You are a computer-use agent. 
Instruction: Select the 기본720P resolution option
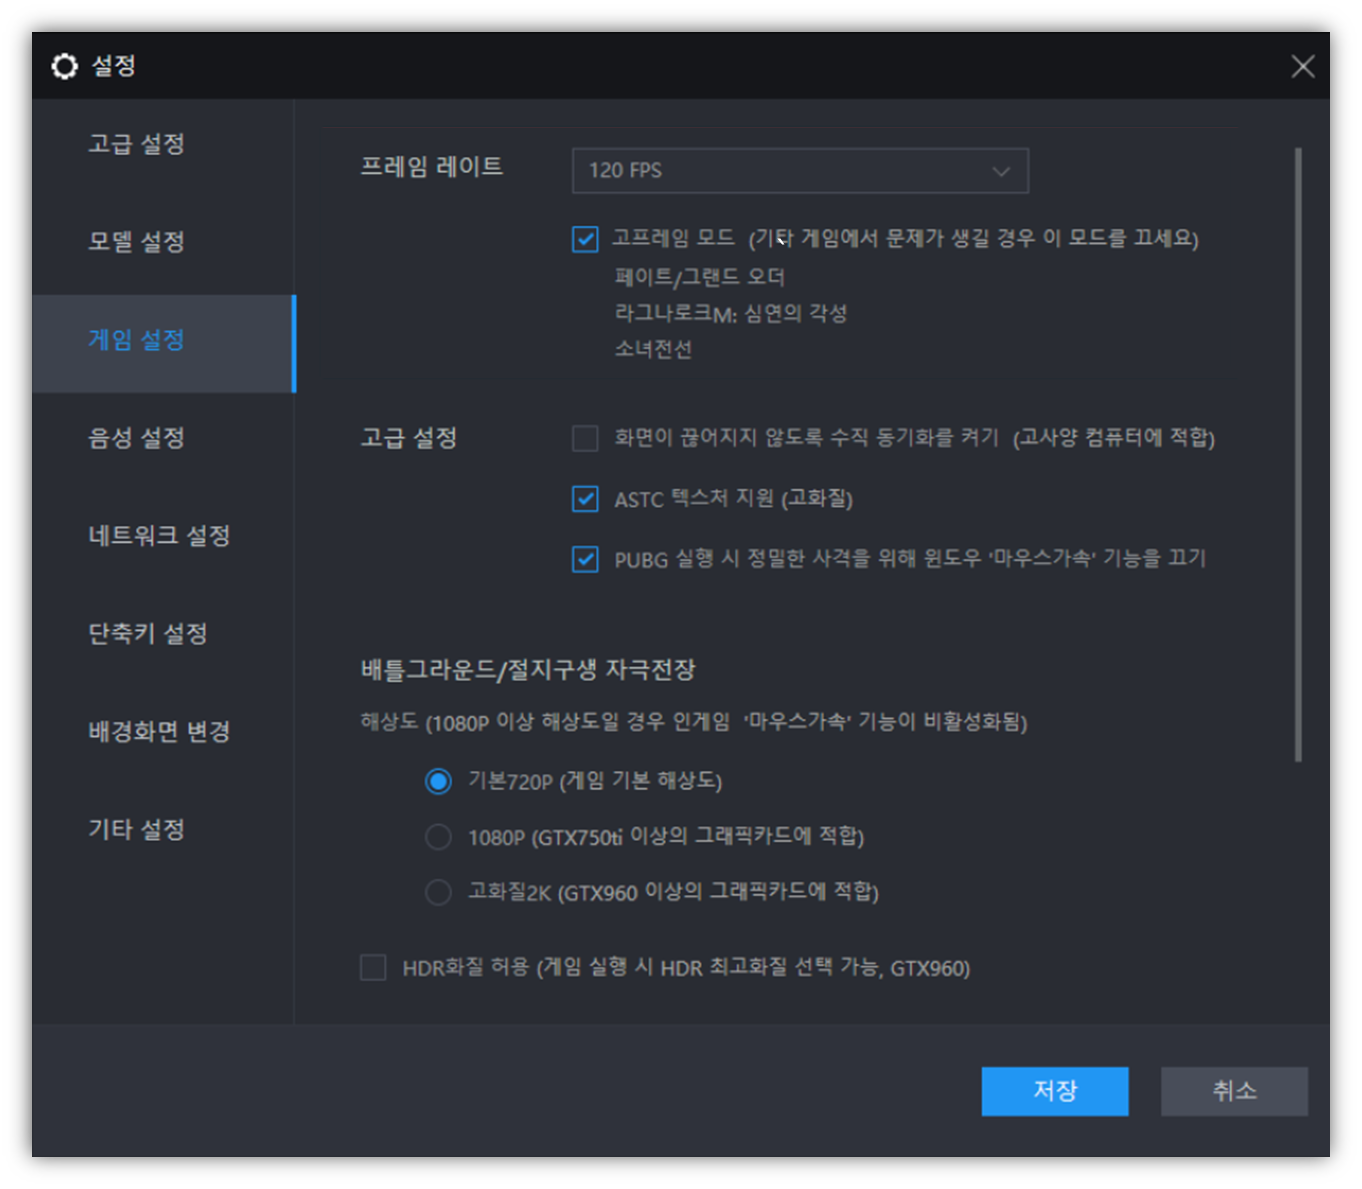[439, 781]
